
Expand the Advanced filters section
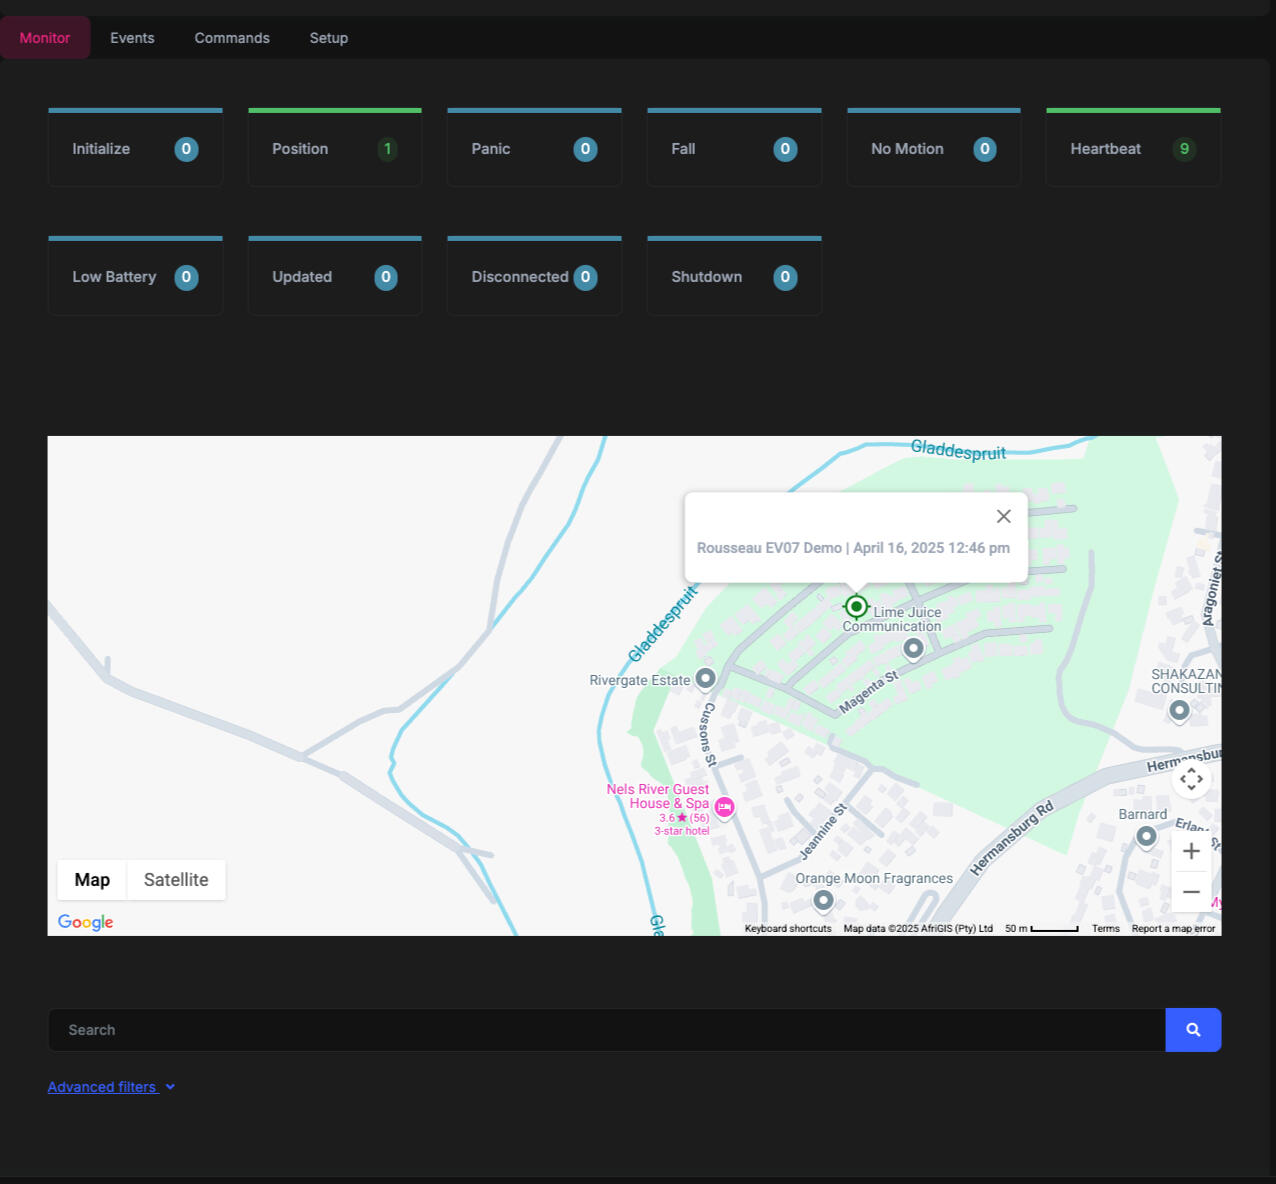111,1087
